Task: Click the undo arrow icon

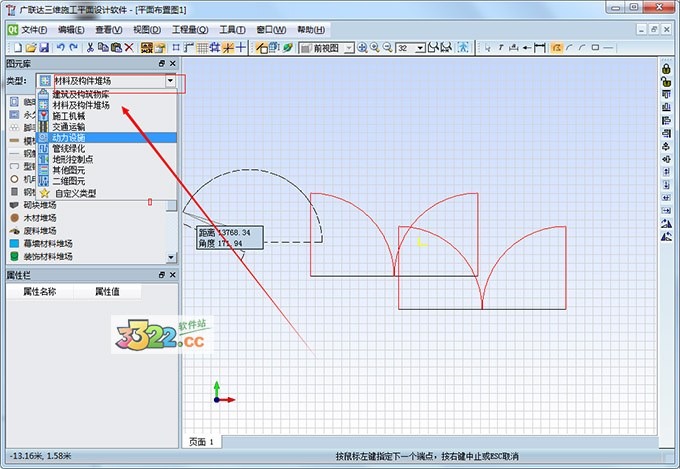Action: pyautogui.click(x=61, y=47)
